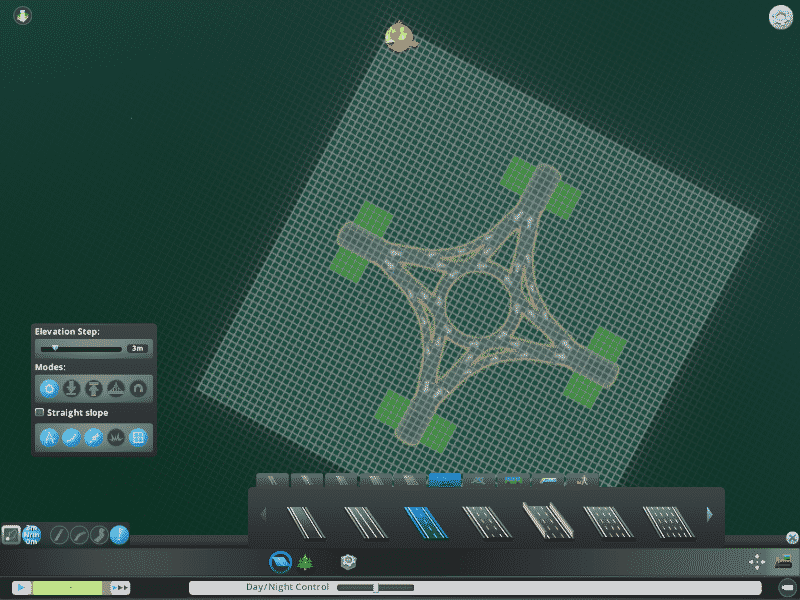Switch to the first road type tab
The height and width of the screenshot is (600, 800).
pos(273,480)
